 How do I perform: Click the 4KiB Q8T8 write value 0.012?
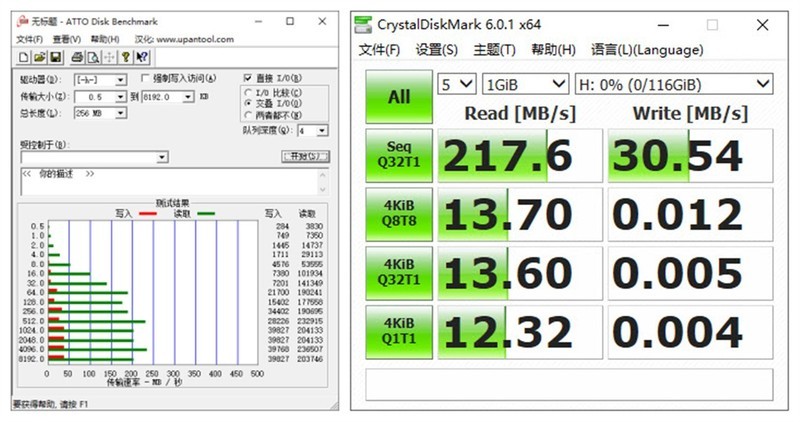tap(690, 214)
